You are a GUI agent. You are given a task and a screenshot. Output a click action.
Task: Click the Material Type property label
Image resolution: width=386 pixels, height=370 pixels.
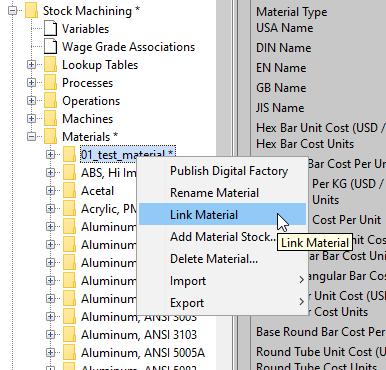point(292,12)
